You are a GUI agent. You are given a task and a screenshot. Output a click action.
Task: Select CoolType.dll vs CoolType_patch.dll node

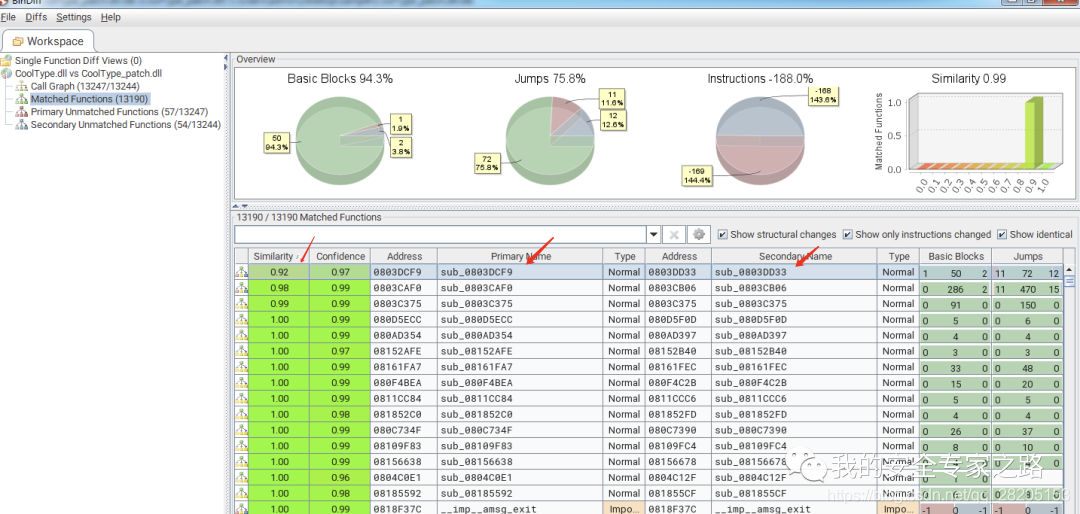tap(88, 73)
